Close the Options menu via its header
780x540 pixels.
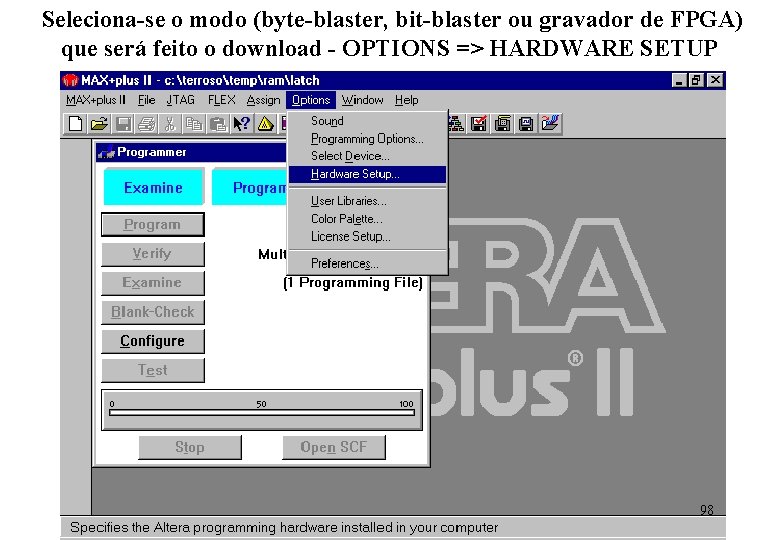click(x=311, y=100)
